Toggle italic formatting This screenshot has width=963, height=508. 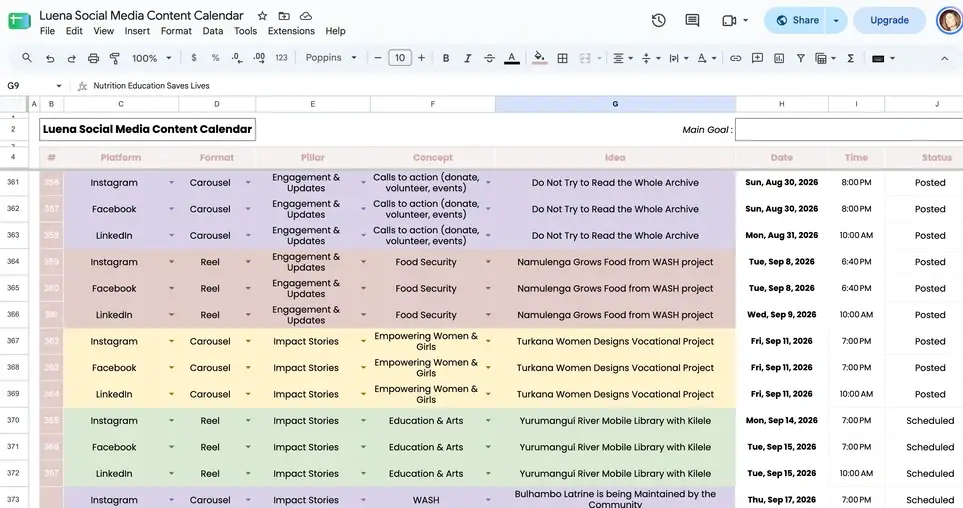[x=467, y=58]
